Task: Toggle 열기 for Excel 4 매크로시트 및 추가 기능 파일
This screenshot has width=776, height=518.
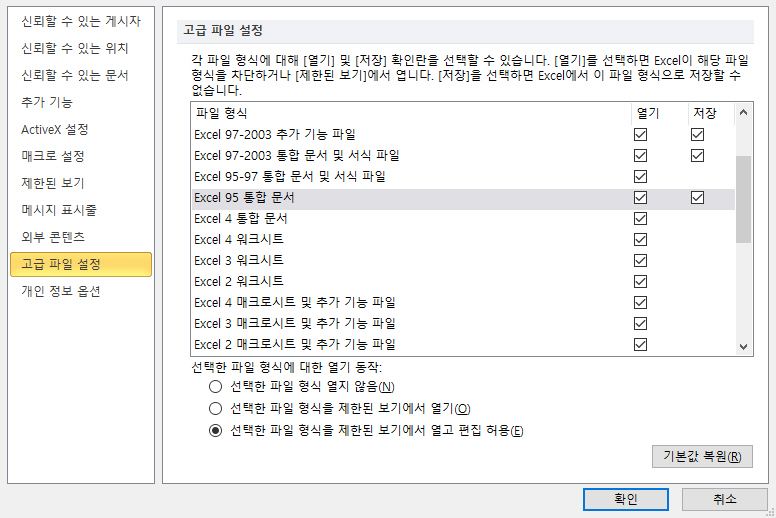Action: coord(640,302)
